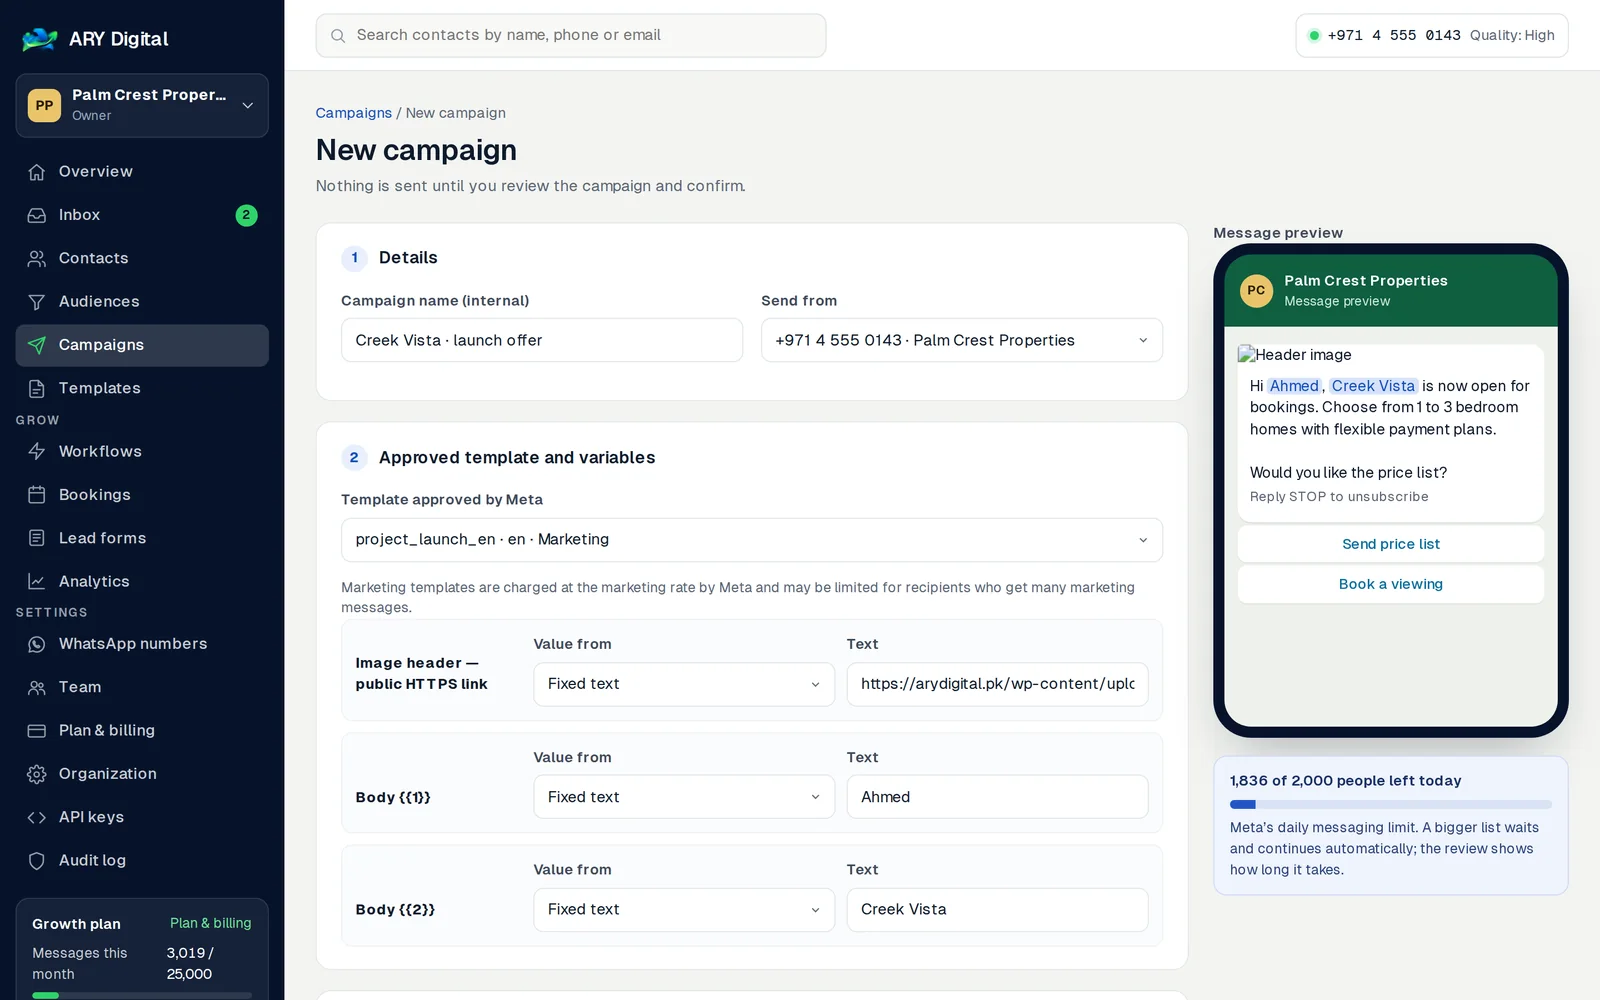This screenshot has height=1000, width=1600.
Task: Click the Team members icon
Action: click(x=37, y=687)
